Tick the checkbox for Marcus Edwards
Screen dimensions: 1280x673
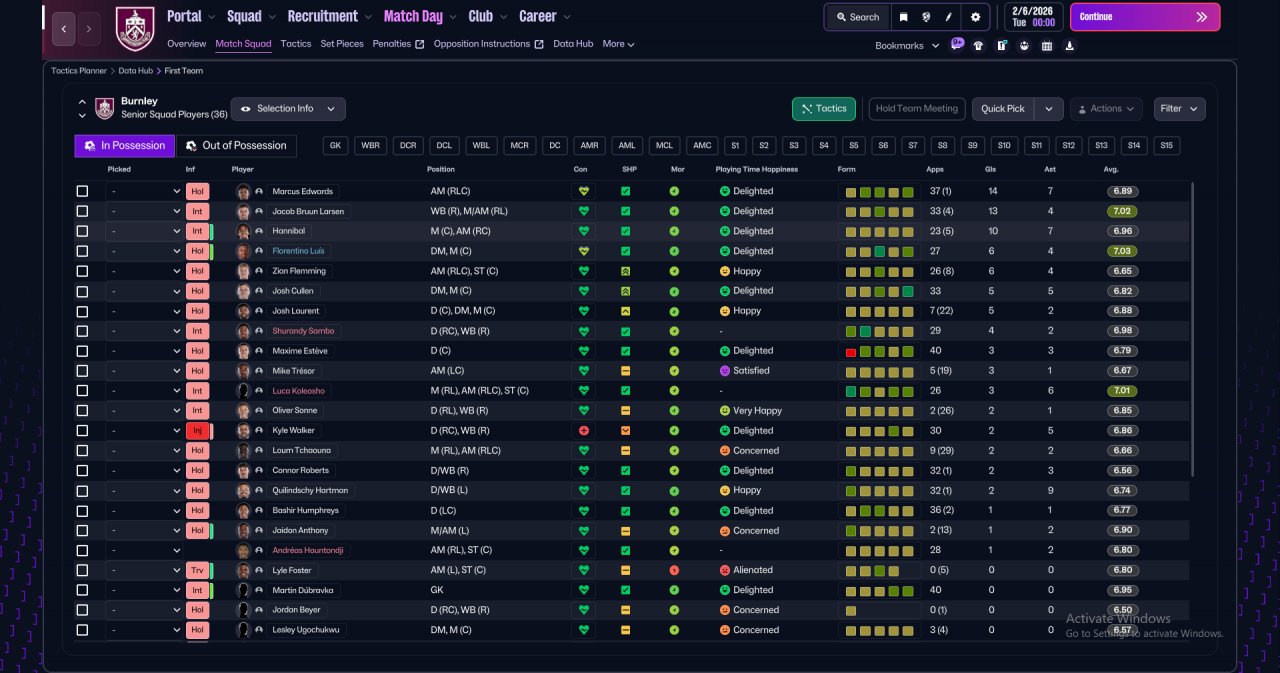[82, 191]
